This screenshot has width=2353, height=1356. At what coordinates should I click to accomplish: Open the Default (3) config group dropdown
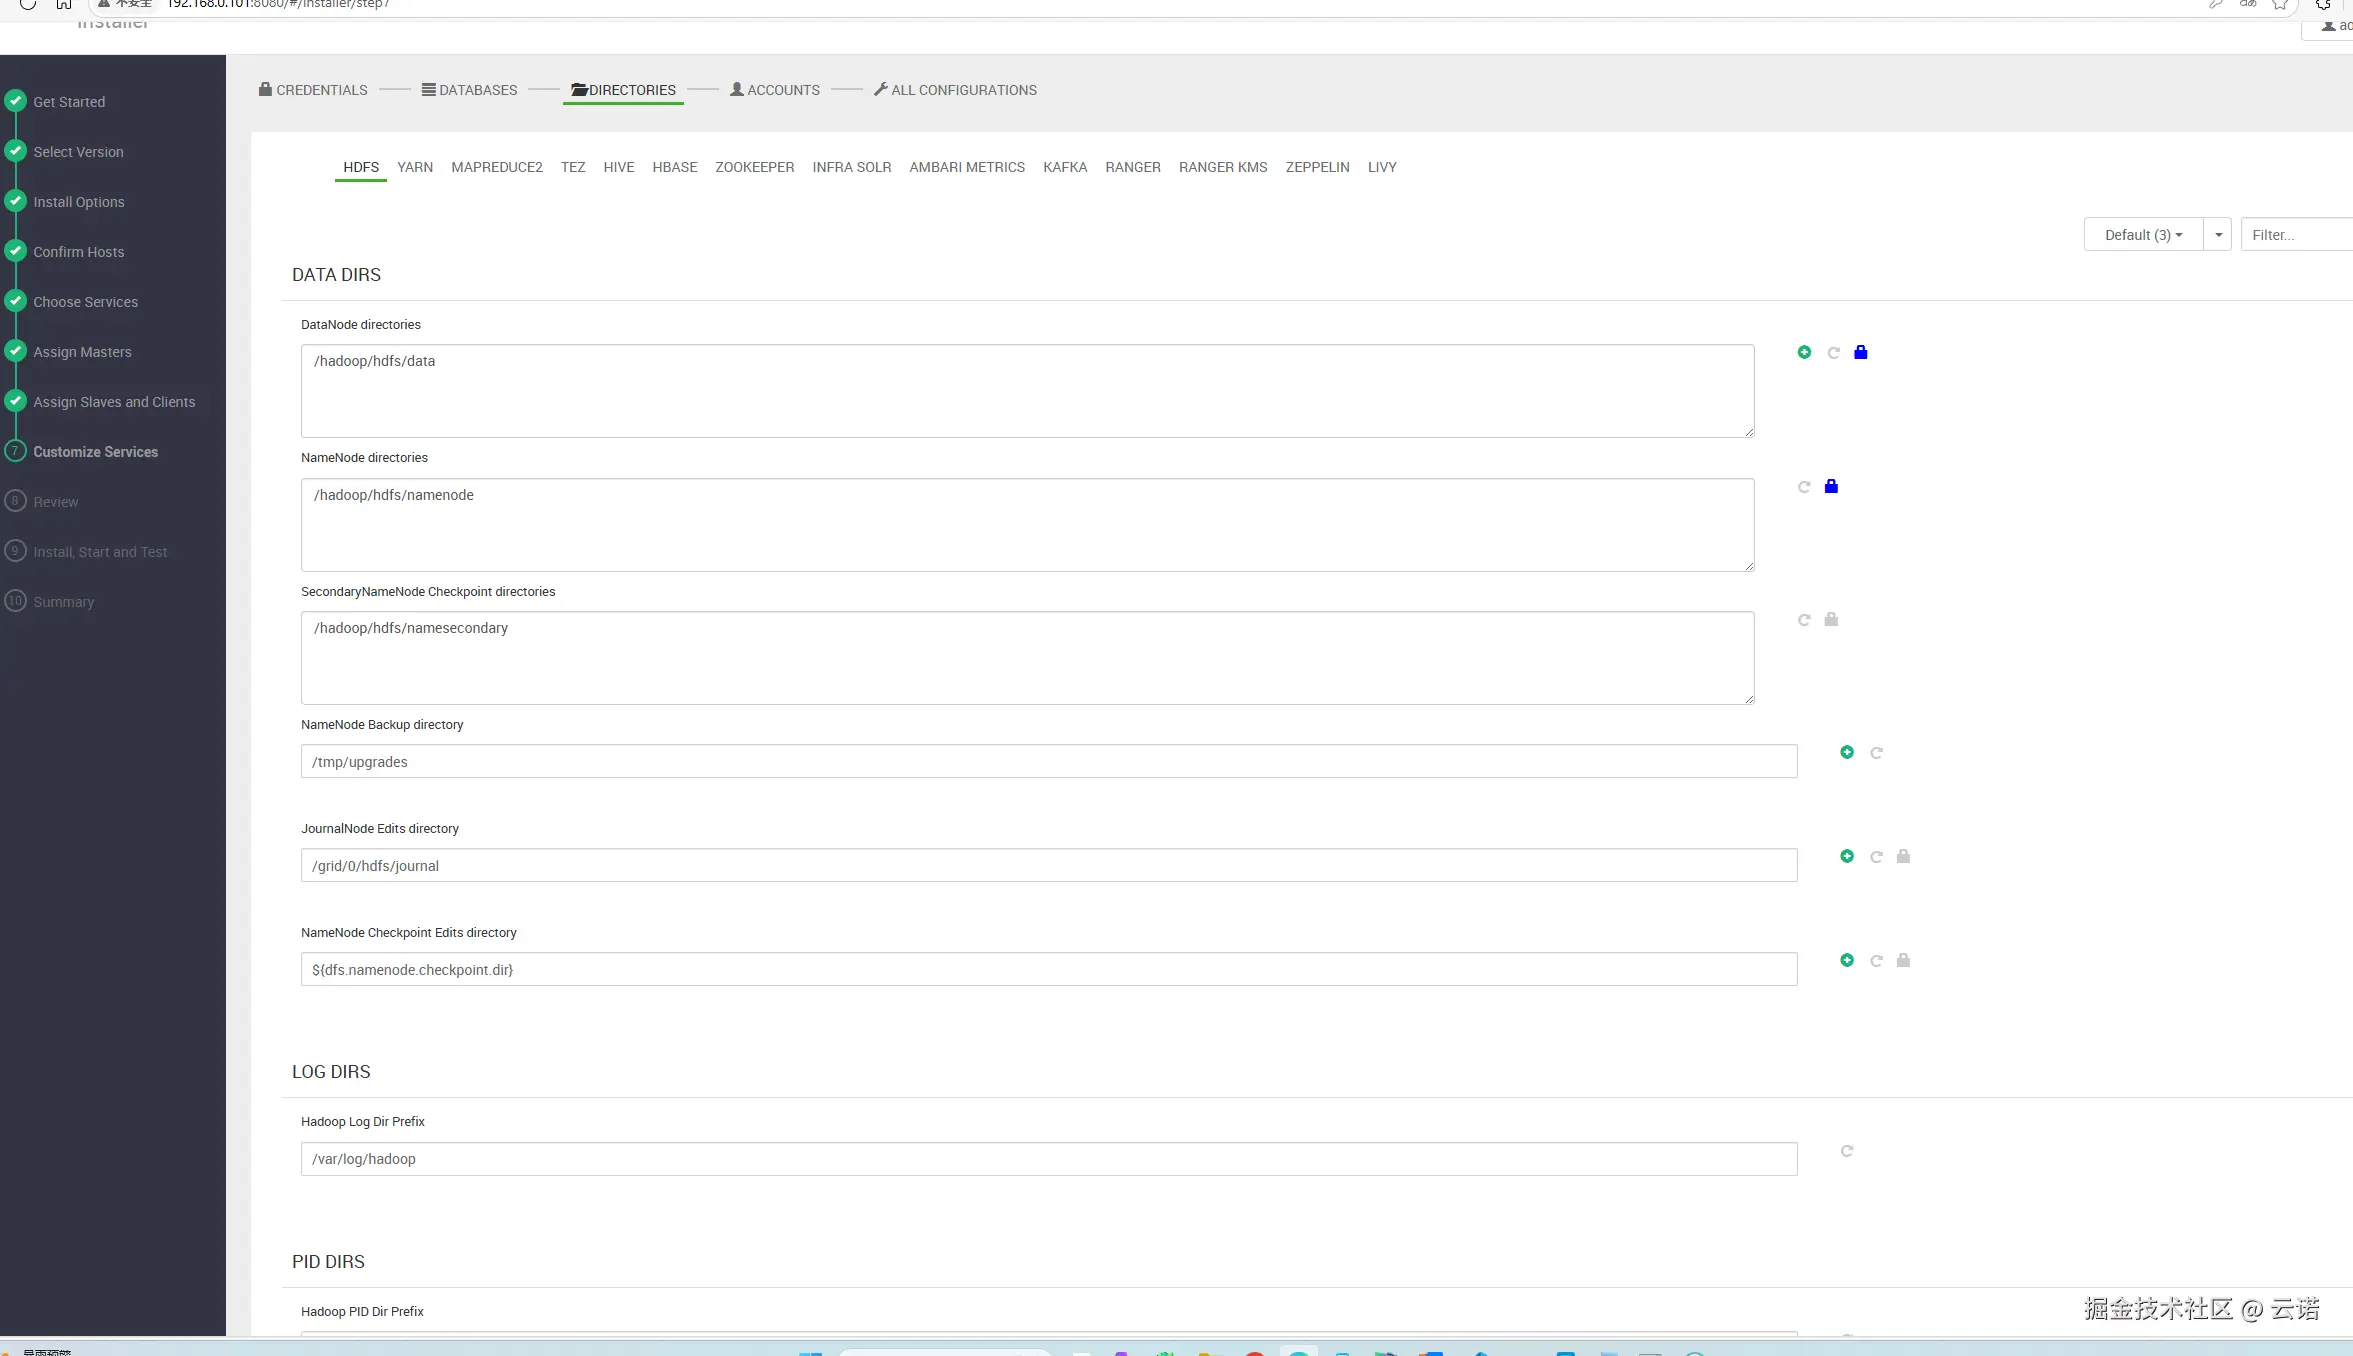[2143, 235]
